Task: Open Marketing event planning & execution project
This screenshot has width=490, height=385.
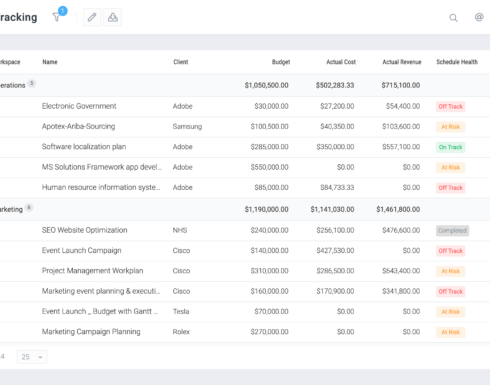Action: click(101, 291)
